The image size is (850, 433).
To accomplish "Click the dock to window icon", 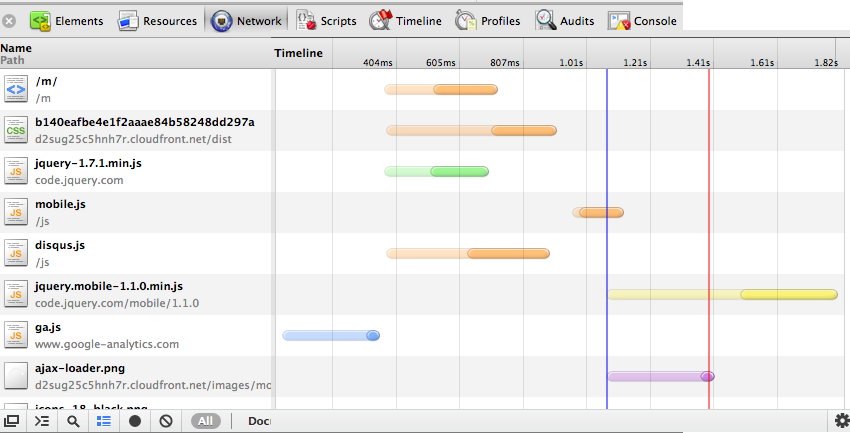I will click(x=13, y=421).
